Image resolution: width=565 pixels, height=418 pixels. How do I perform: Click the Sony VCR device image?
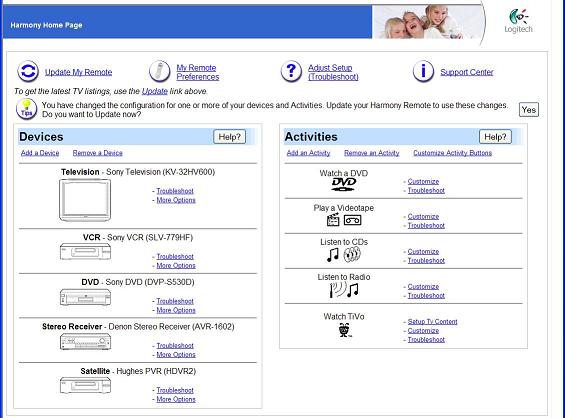tap(85, 252)
